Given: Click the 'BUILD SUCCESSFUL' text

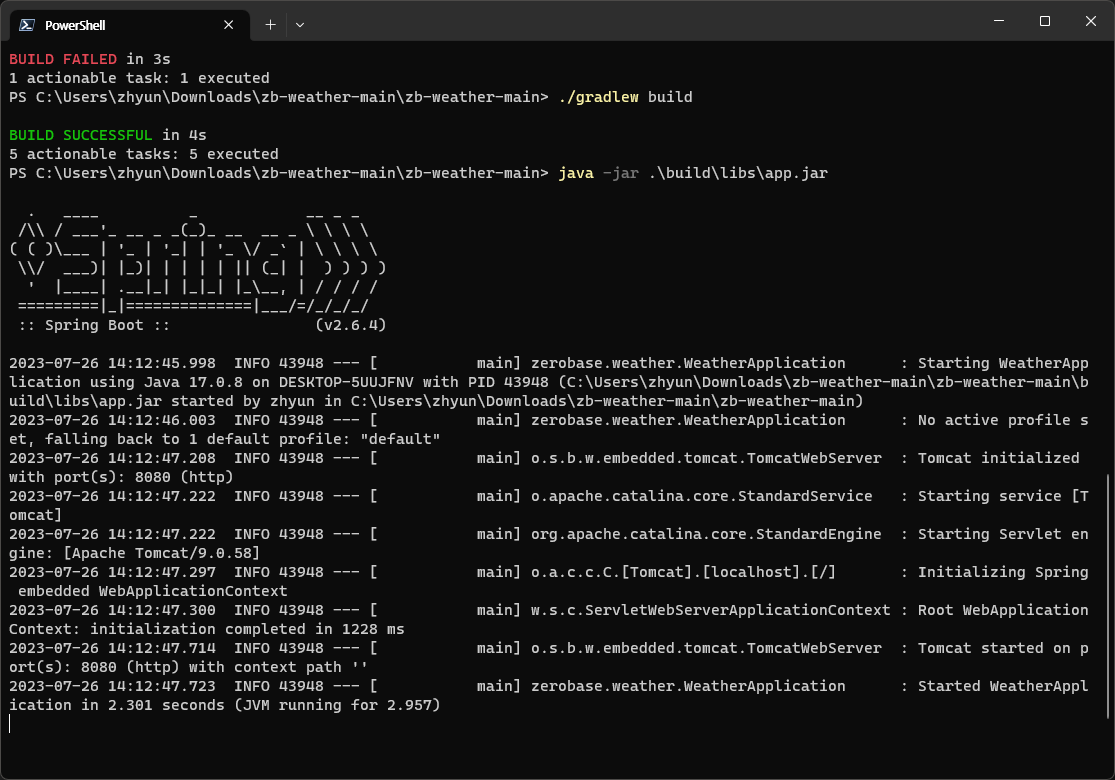Looking at the screenshot, I should [x=80, y=135].
